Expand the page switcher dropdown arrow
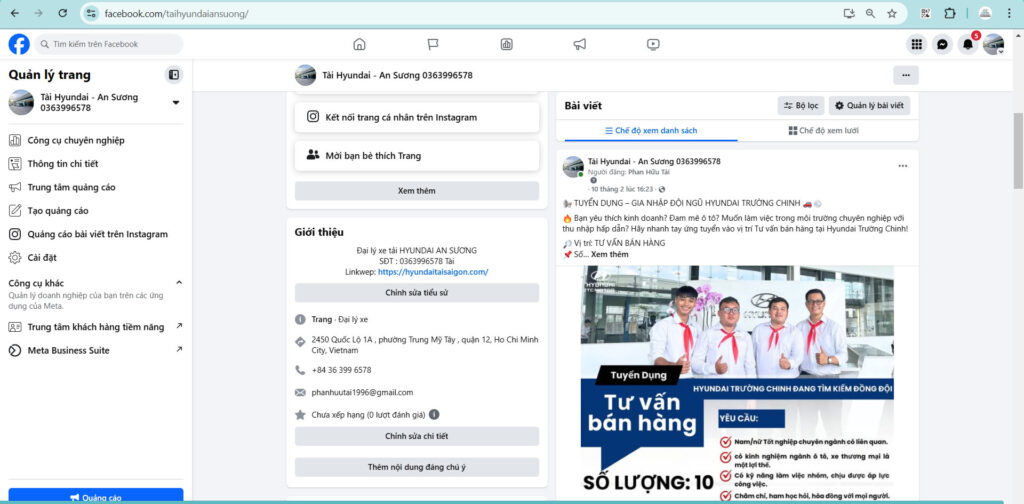Image resolution: width=1024 pixels, height=504 pixels. click(176, 102)
